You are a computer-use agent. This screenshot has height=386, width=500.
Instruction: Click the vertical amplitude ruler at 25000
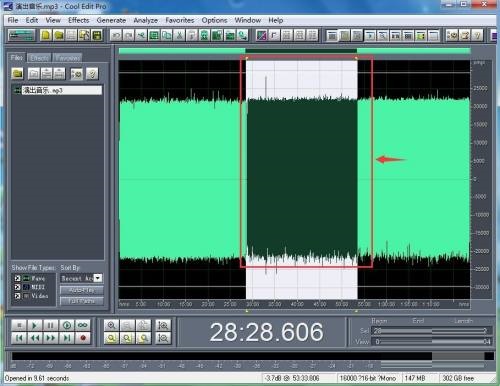click(480, 88)
